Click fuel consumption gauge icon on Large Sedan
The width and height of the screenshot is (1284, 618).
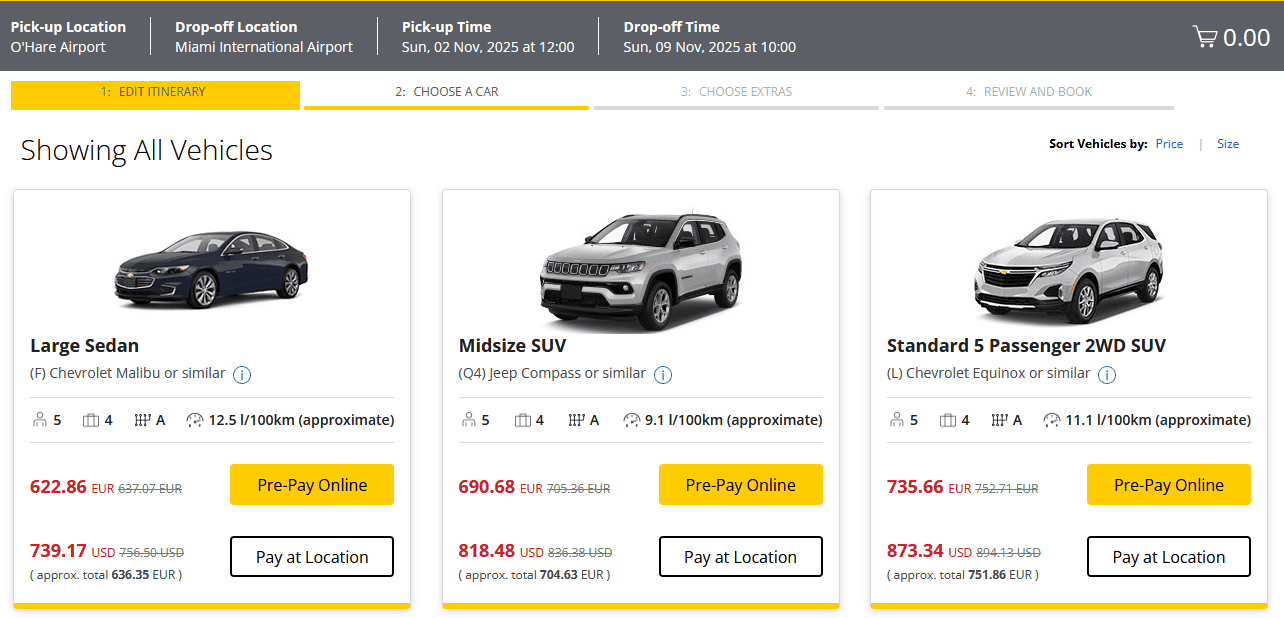(195, 420)
